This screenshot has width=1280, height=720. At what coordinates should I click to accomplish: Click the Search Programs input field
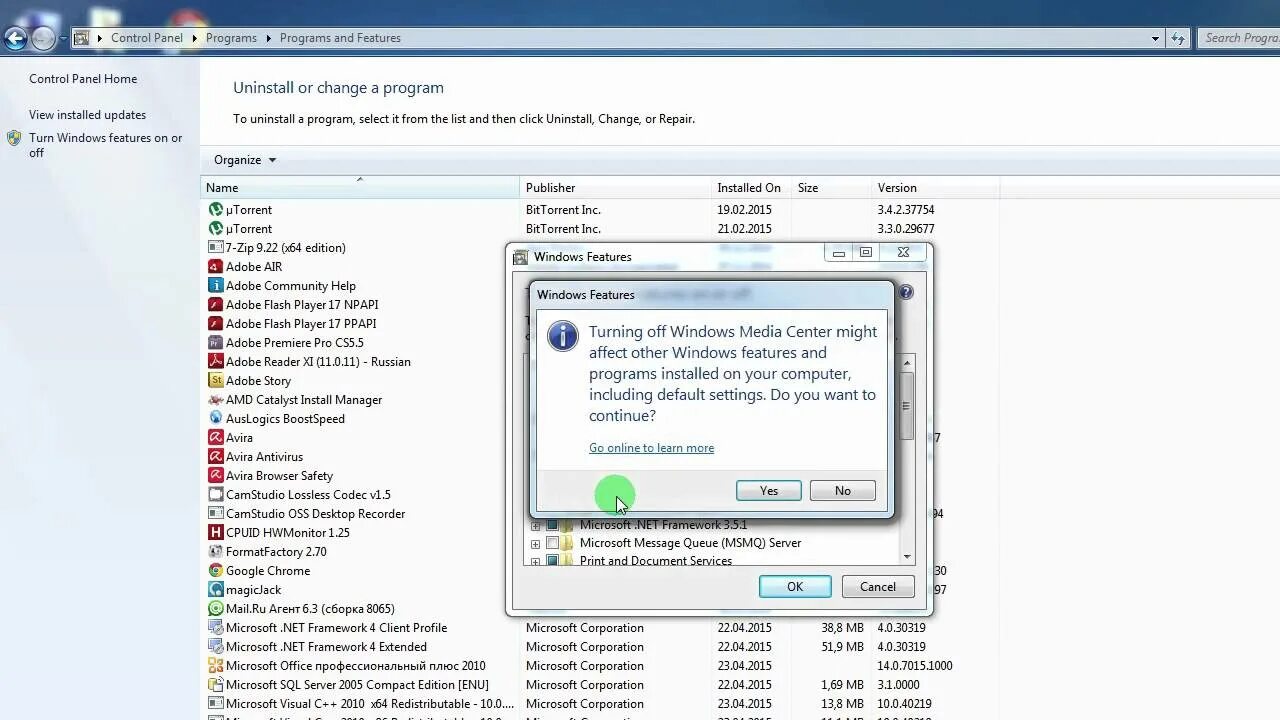pyautogui.click(x=1240, y=38)
